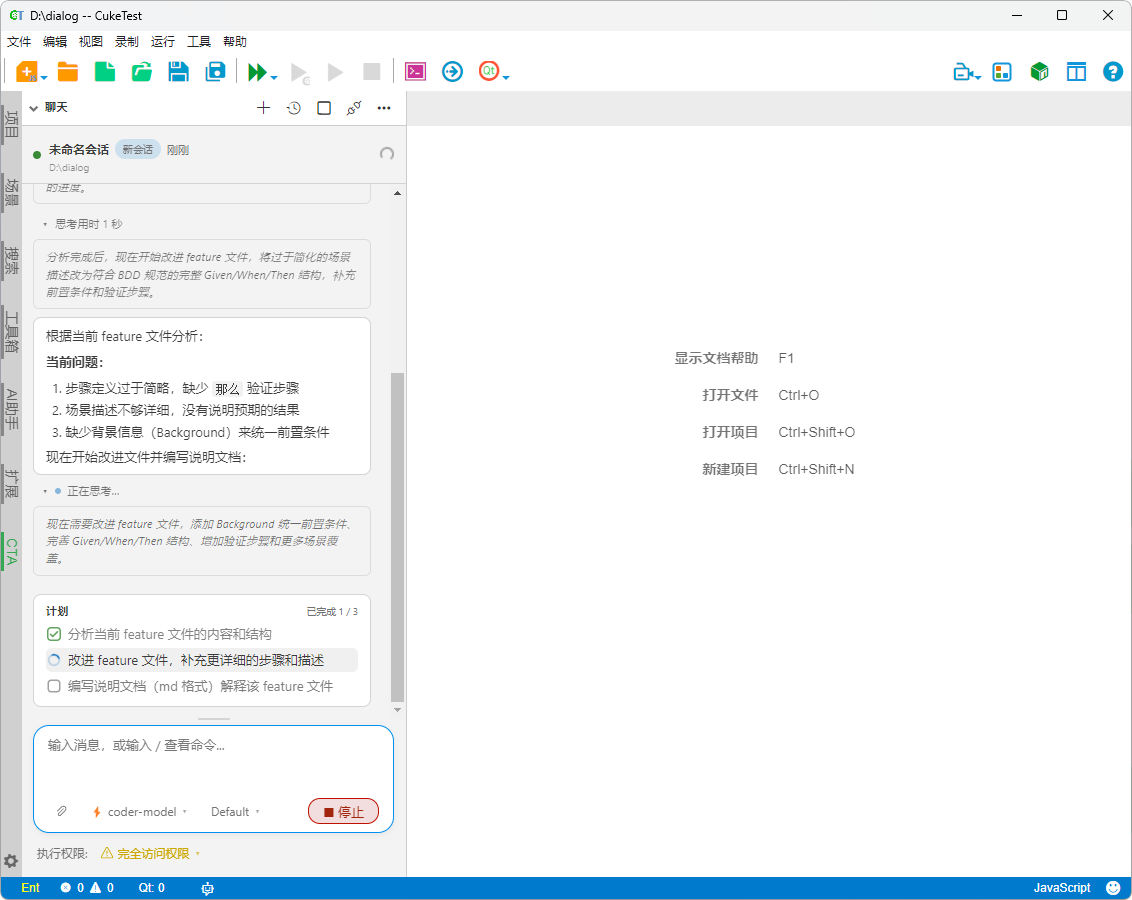Image resolution: width=1132 pixels, height=900 pixels.
Task: Click the layout panels icon in top toolbar
Action: tap(1076, 71)
